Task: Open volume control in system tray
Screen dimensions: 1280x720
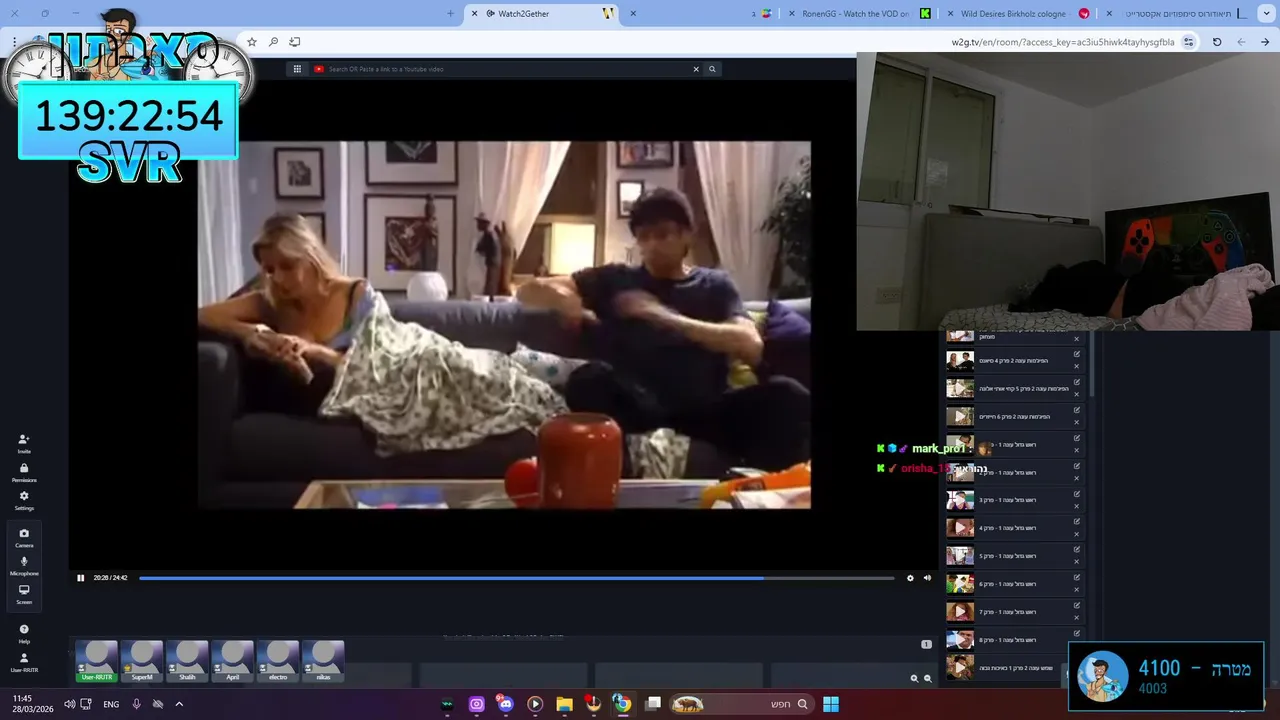Action: coord(69,704)
